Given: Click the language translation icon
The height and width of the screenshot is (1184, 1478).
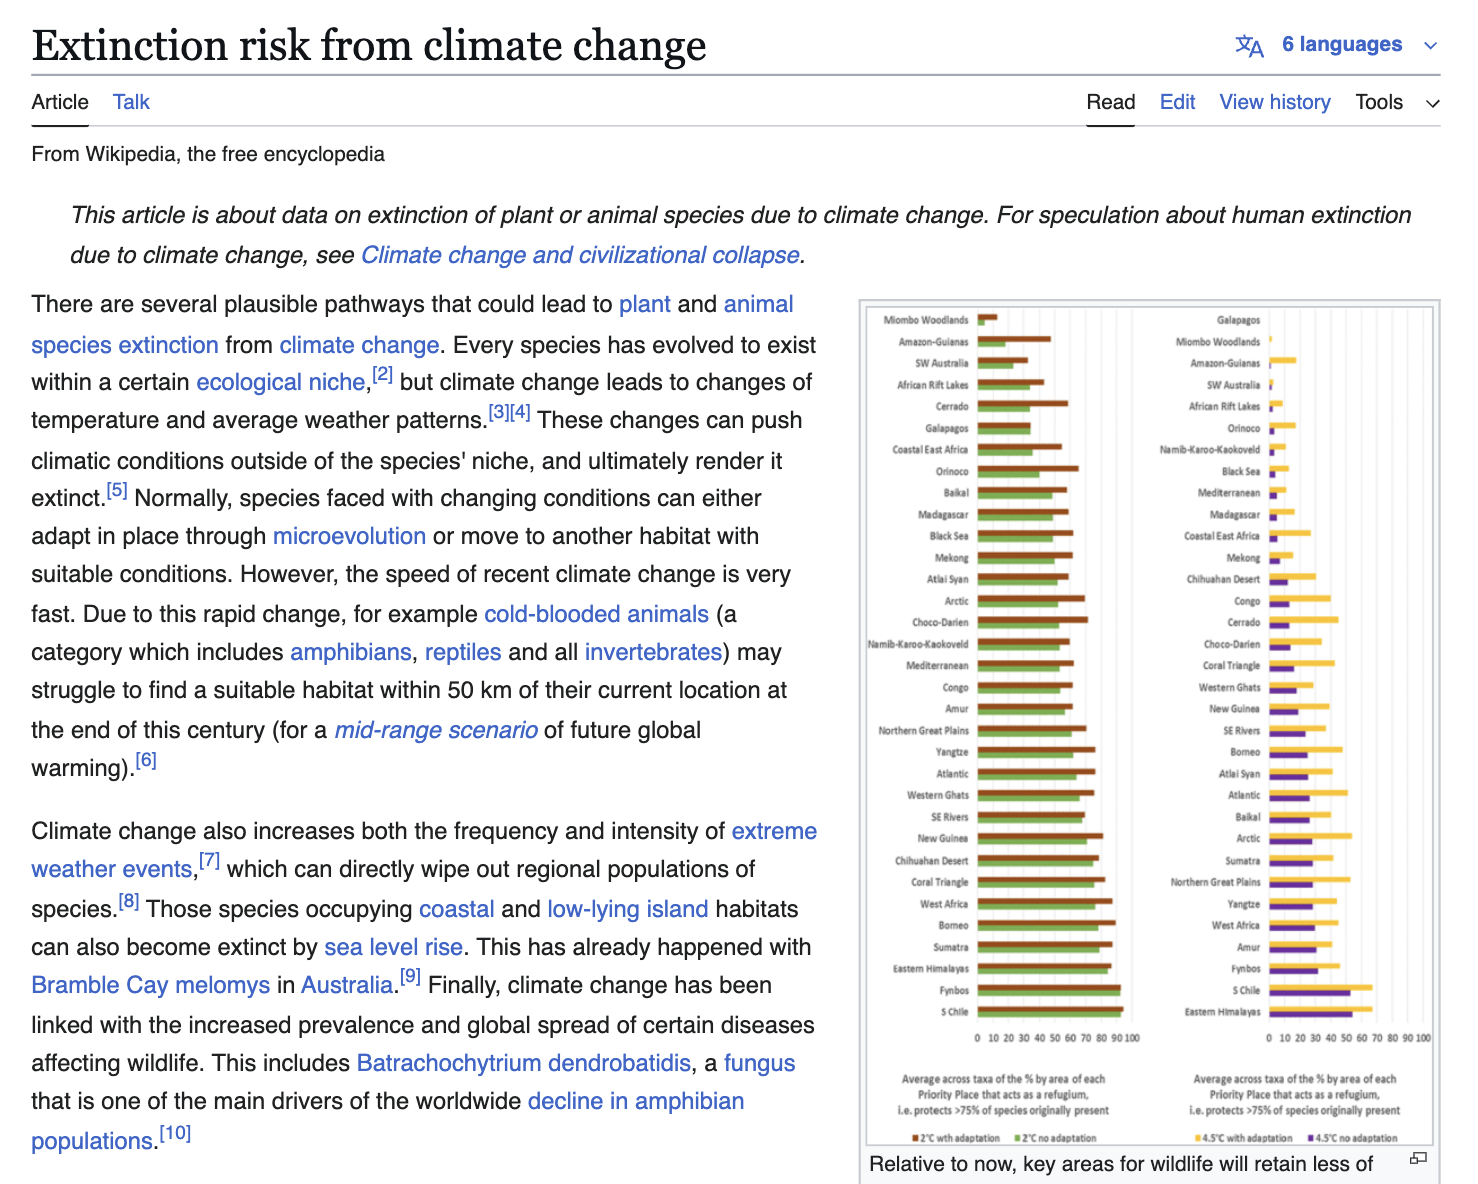Looking at the screenshot, I should (x=1249, y=46).
